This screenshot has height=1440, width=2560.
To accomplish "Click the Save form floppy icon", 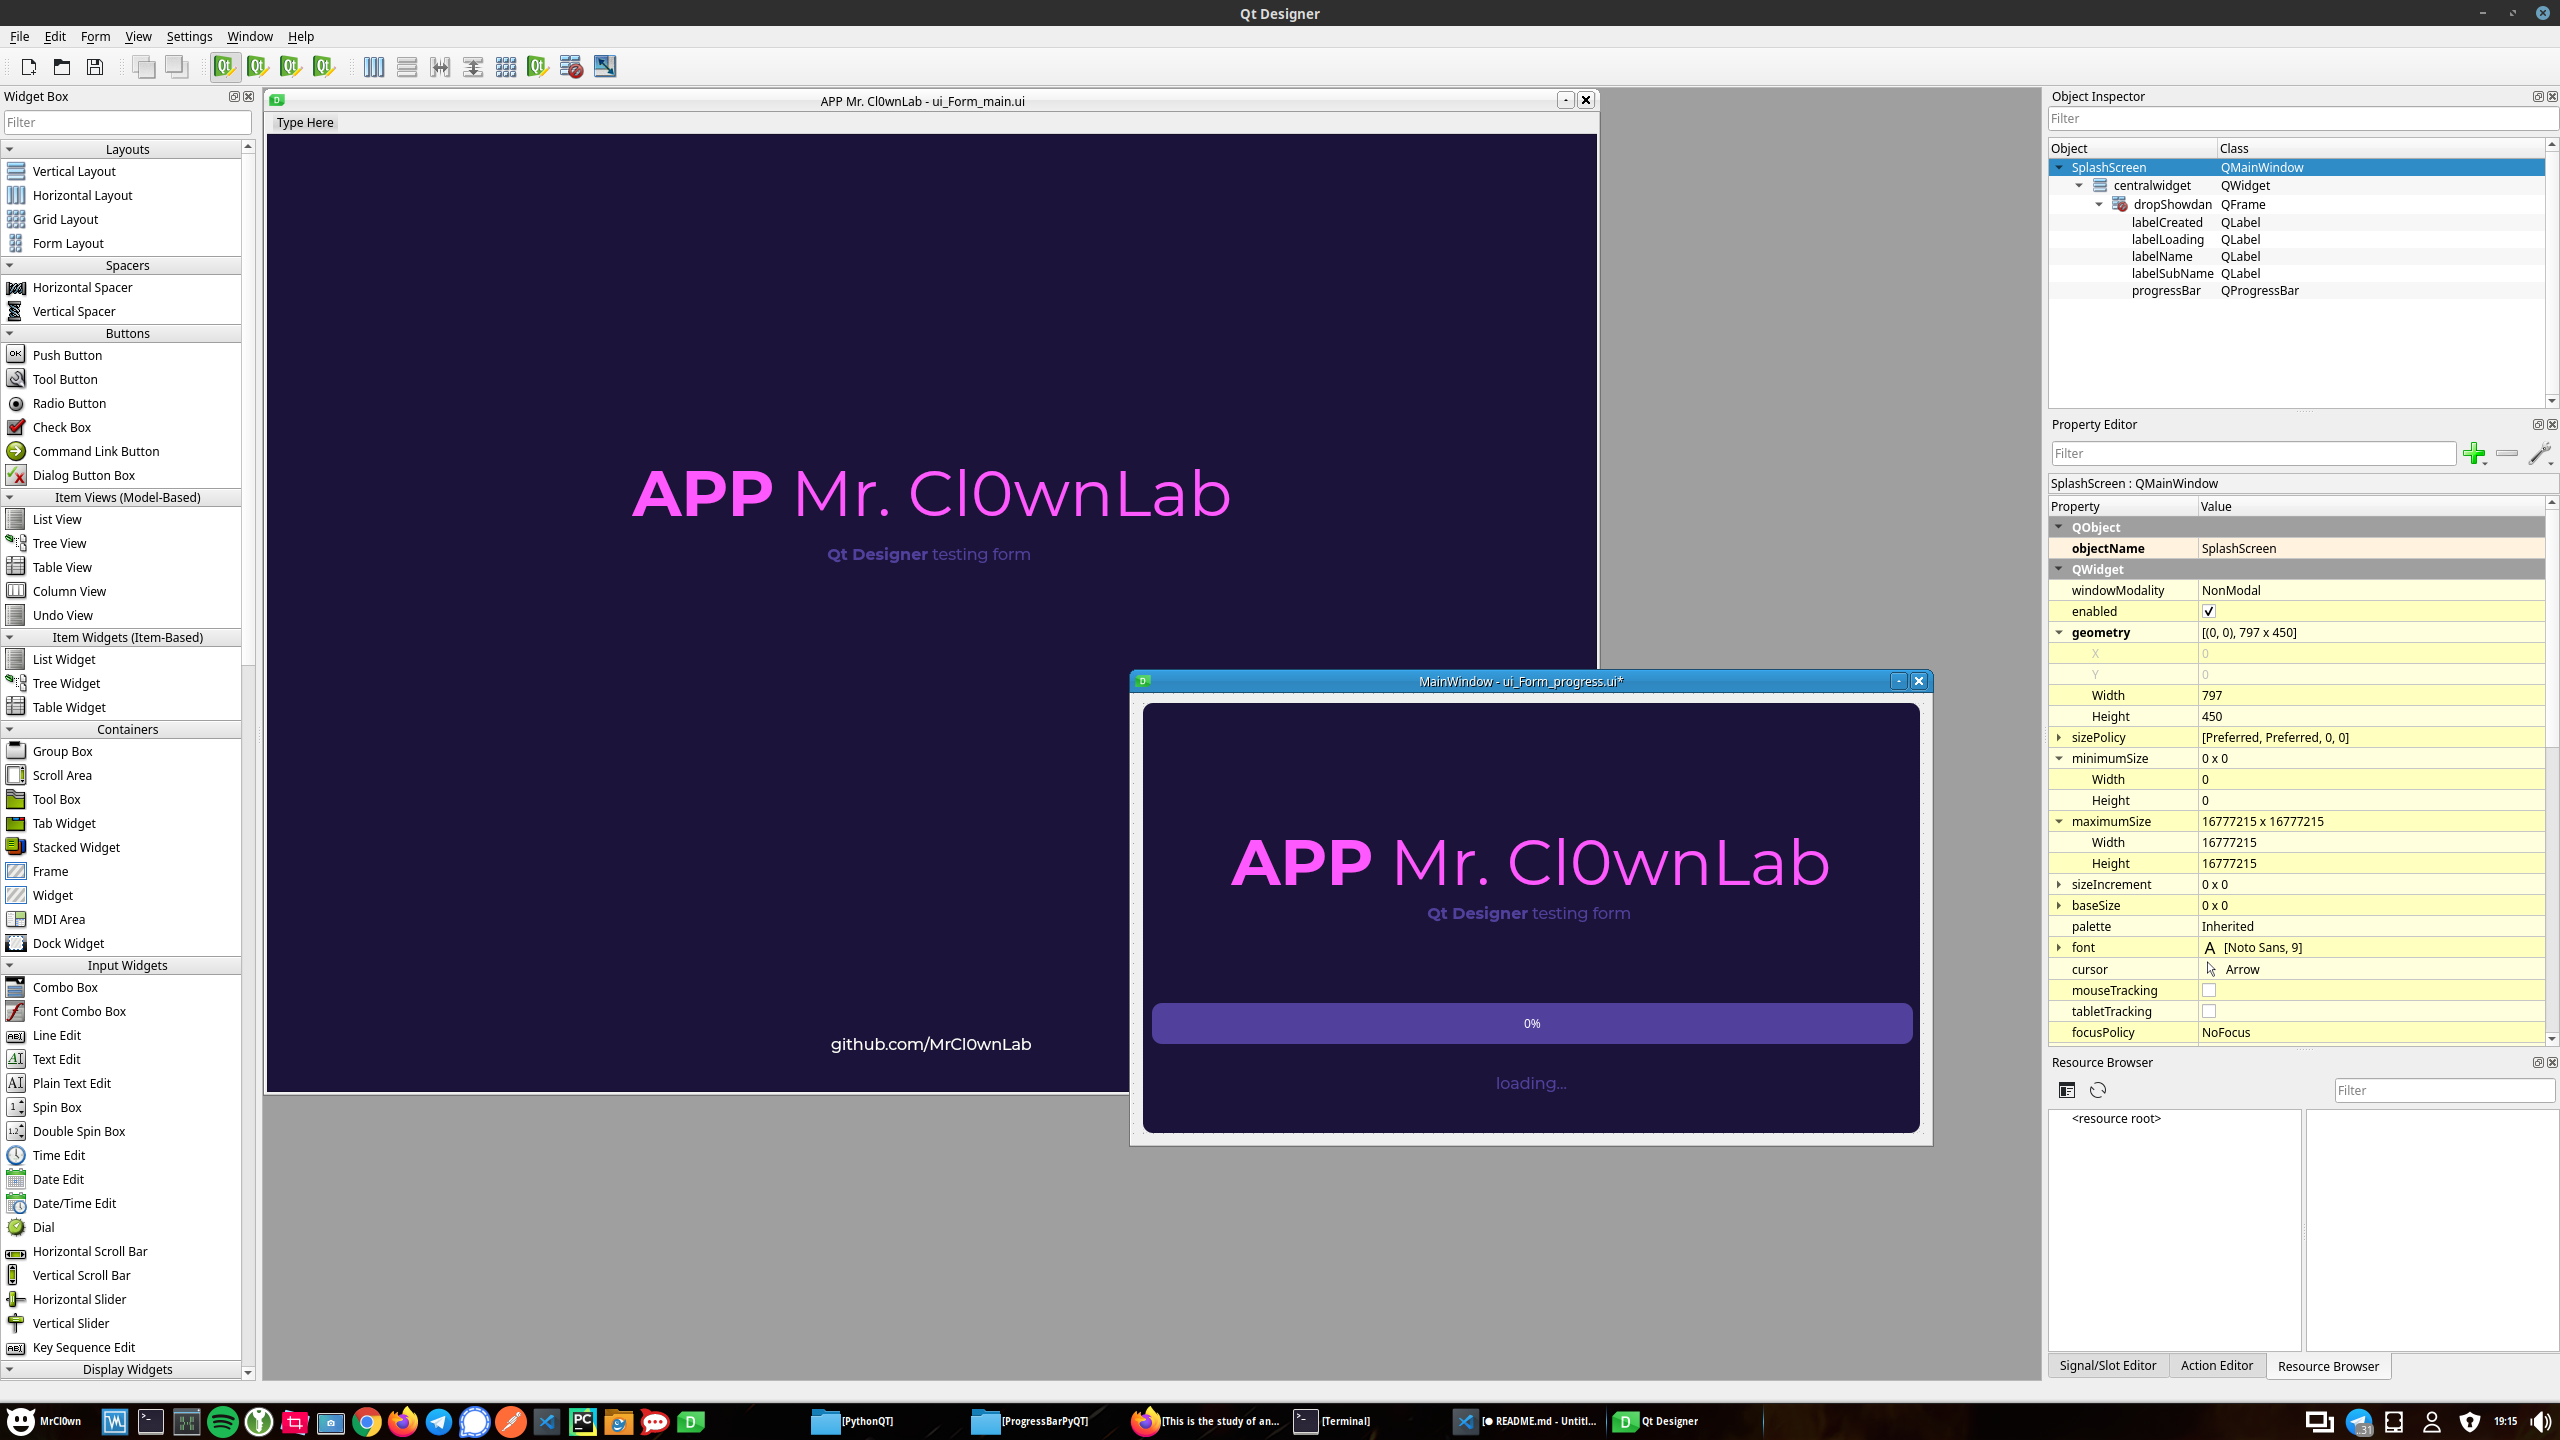I will click(x=95, y=67).
